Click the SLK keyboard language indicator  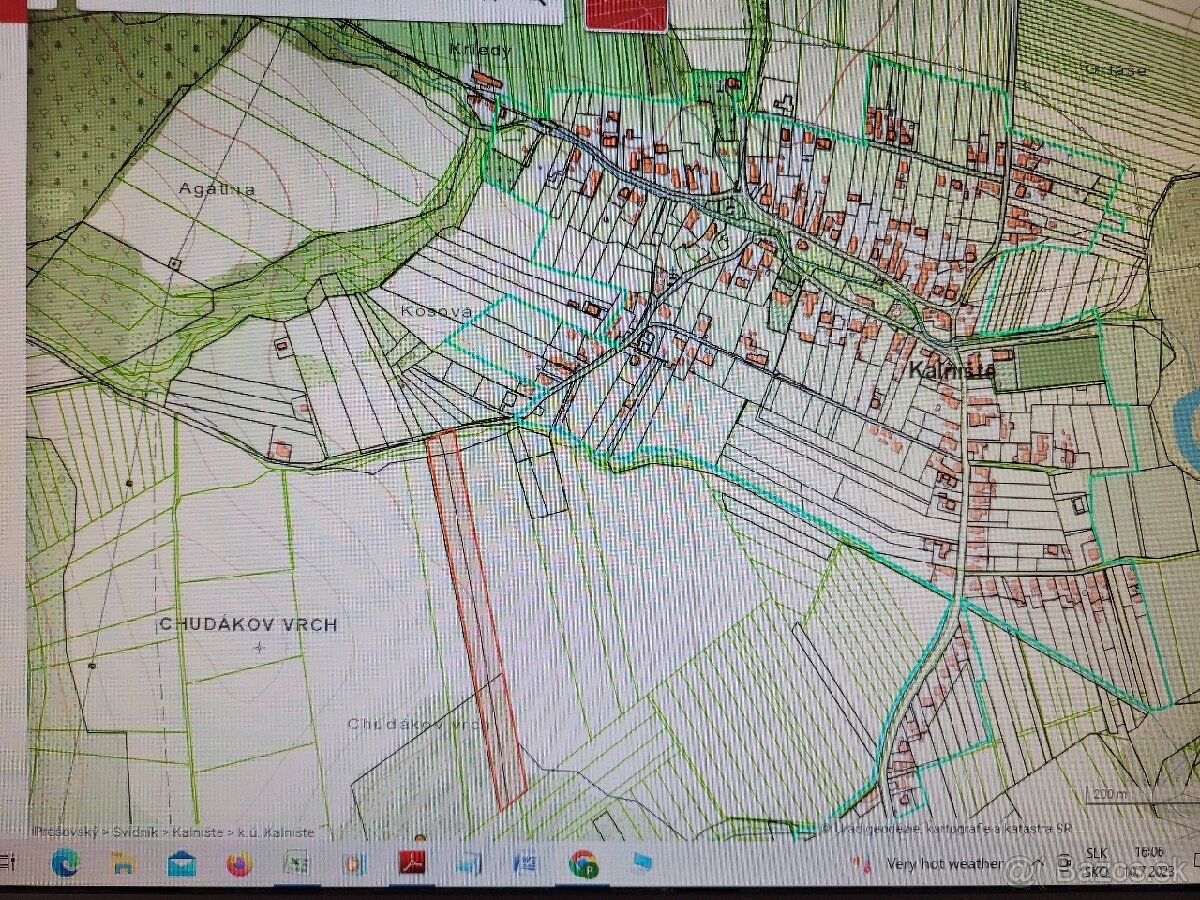(x=1096, y=853)
